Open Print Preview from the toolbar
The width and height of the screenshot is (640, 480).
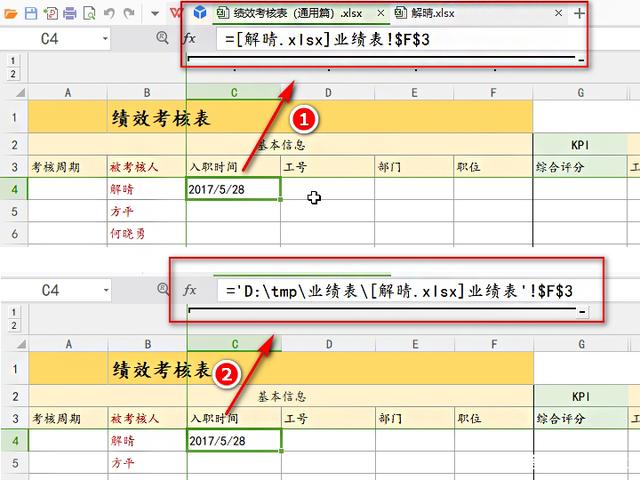(x=89, y=13)
